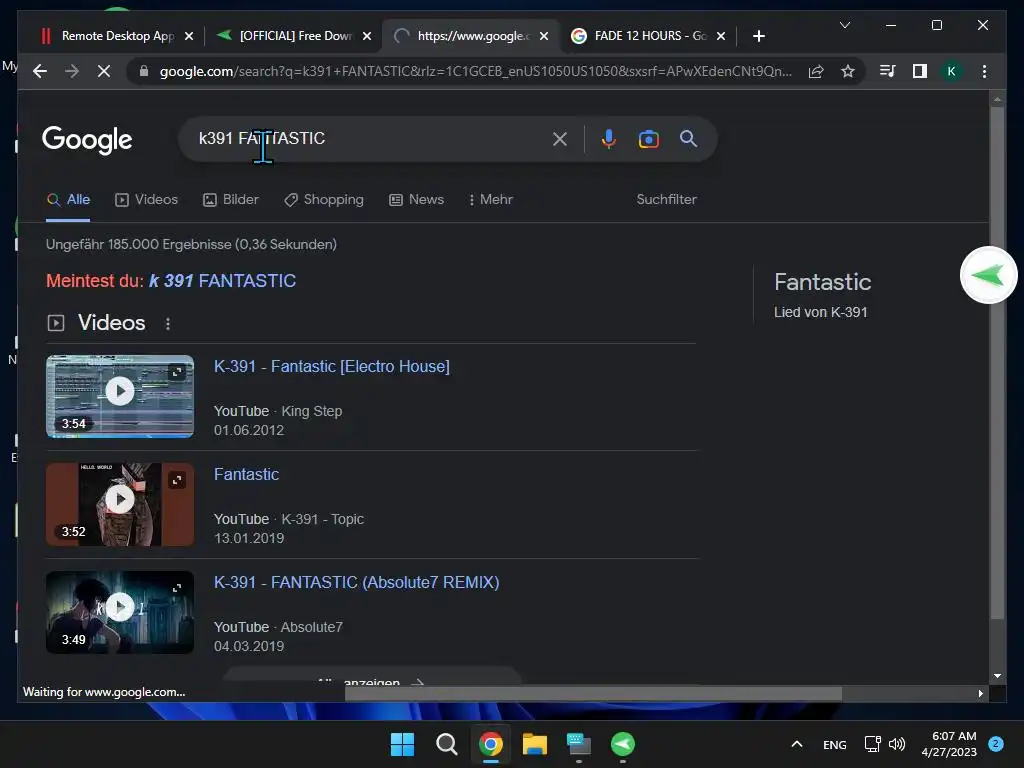Play the 3:49 video thumbnail
Screen dimensions: 1024x768
[x=120, y=612]
